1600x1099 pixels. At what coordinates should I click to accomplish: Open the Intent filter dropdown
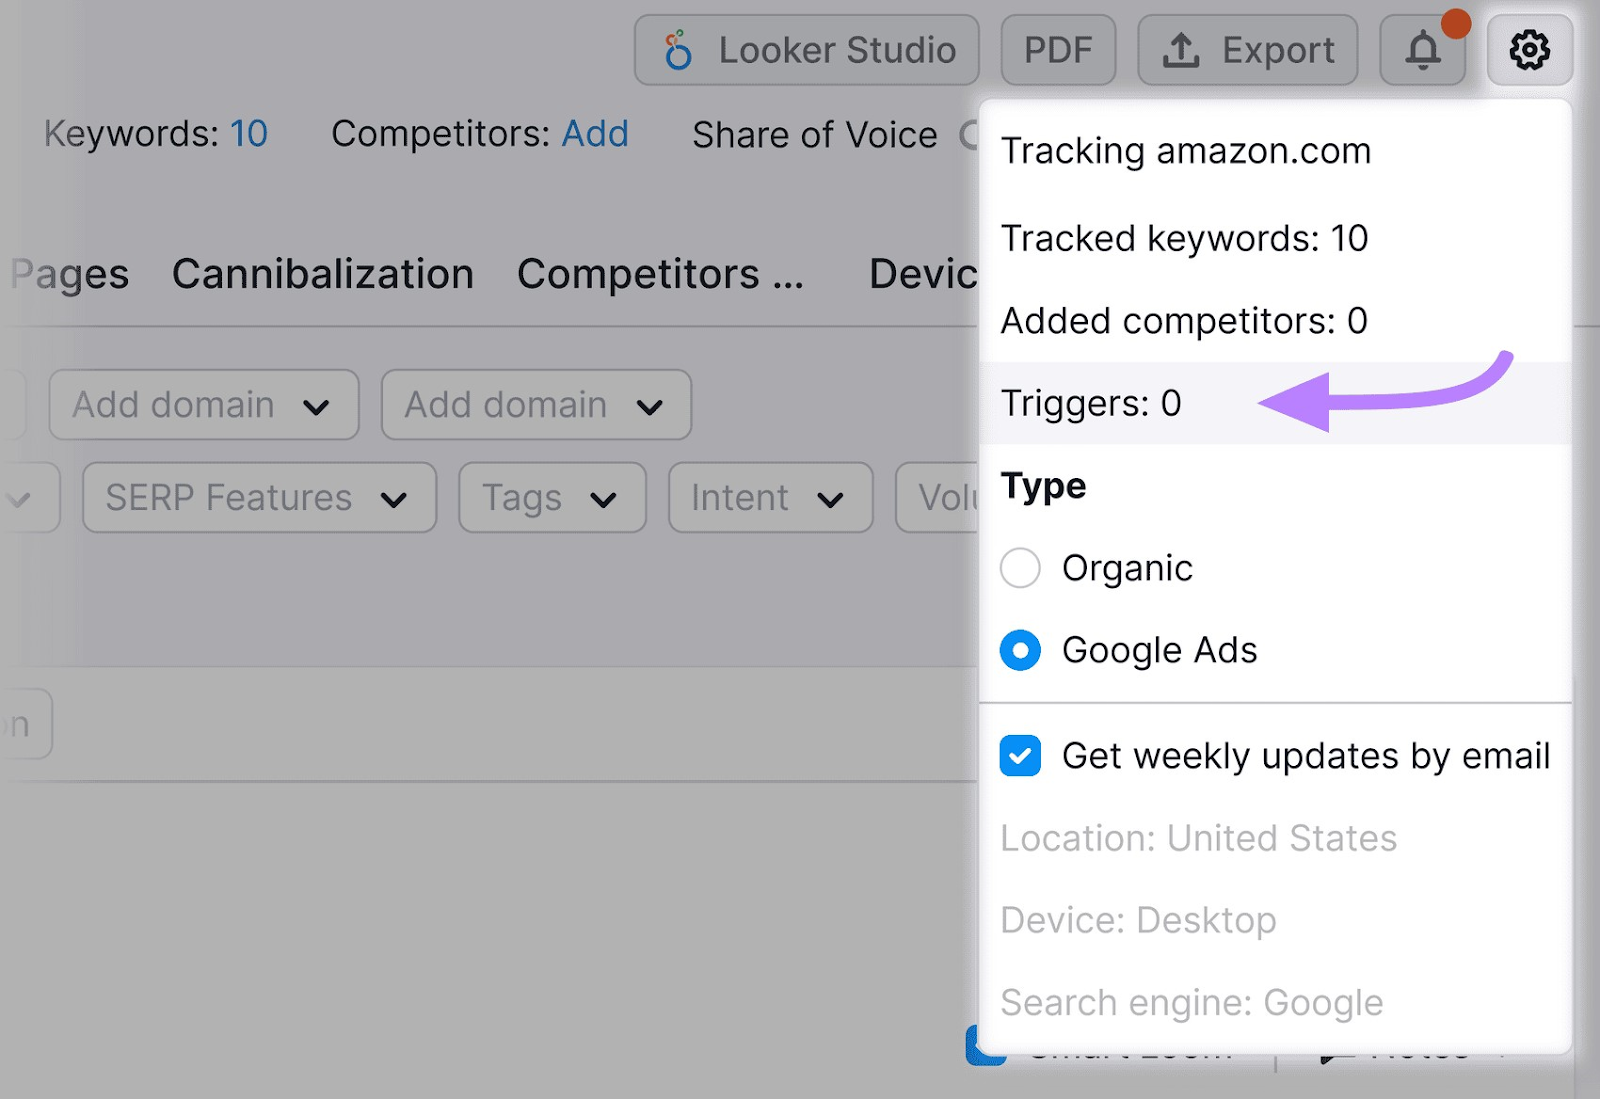point(769,498)
